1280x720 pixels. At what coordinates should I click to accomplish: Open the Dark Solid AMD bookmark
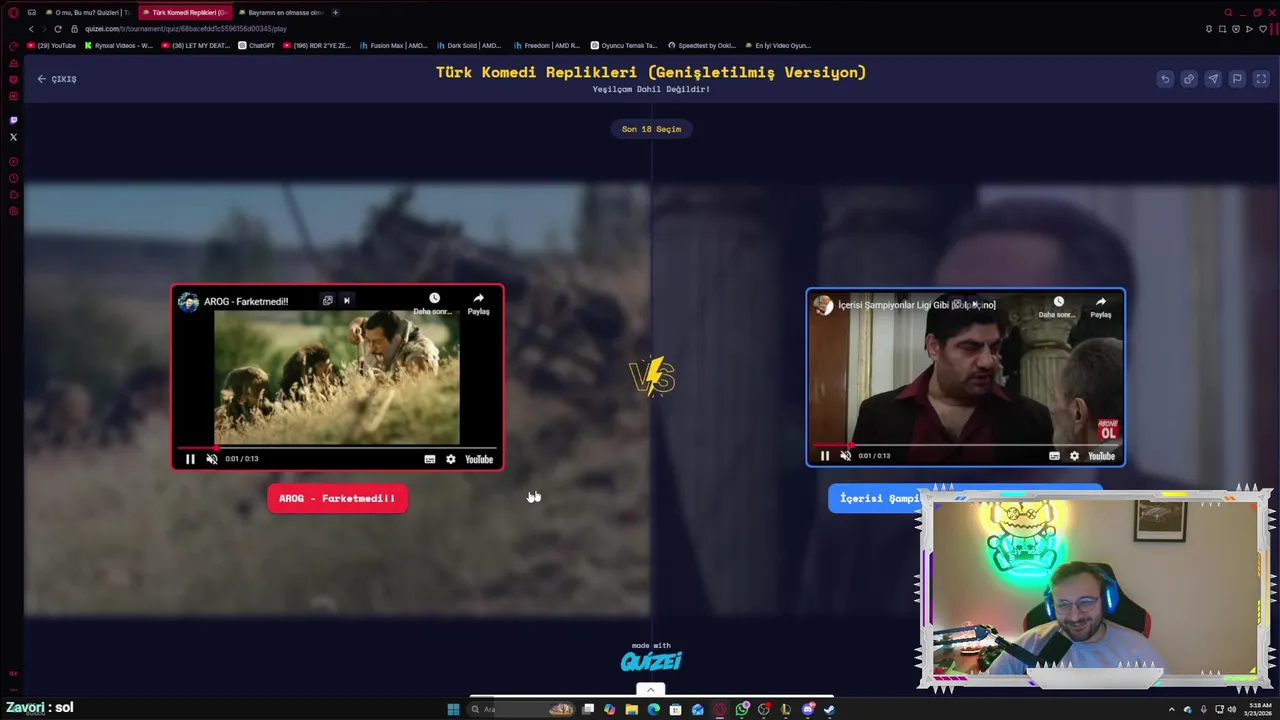click(x=469, y=45)
